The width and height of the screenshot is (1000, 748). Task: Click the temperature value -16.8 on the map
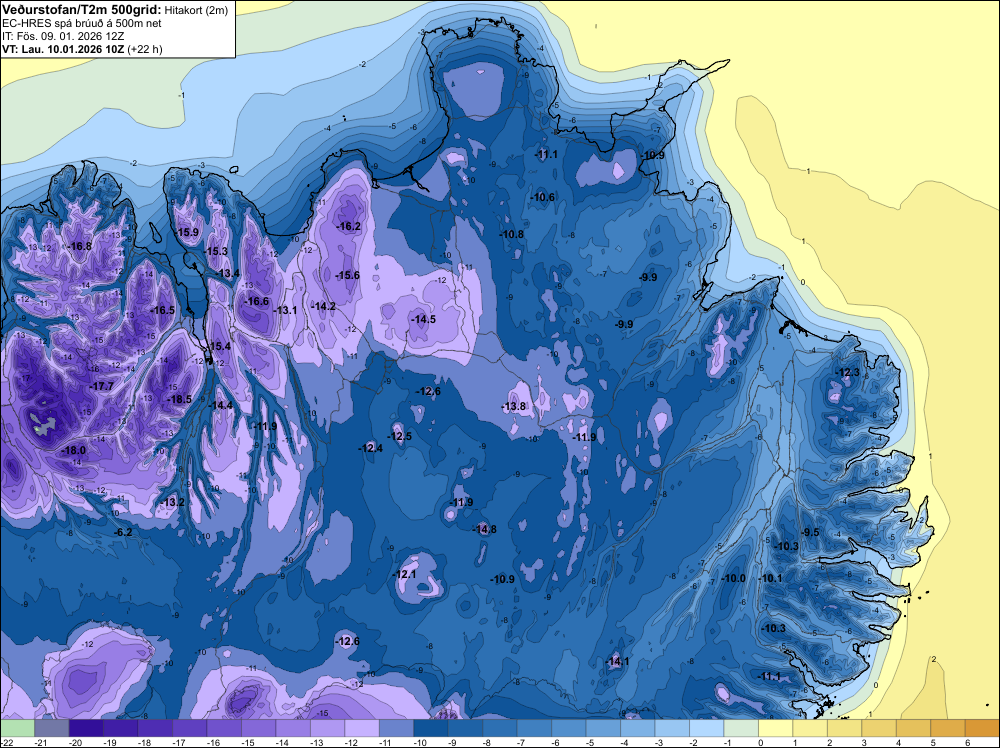tap(81, 246)
